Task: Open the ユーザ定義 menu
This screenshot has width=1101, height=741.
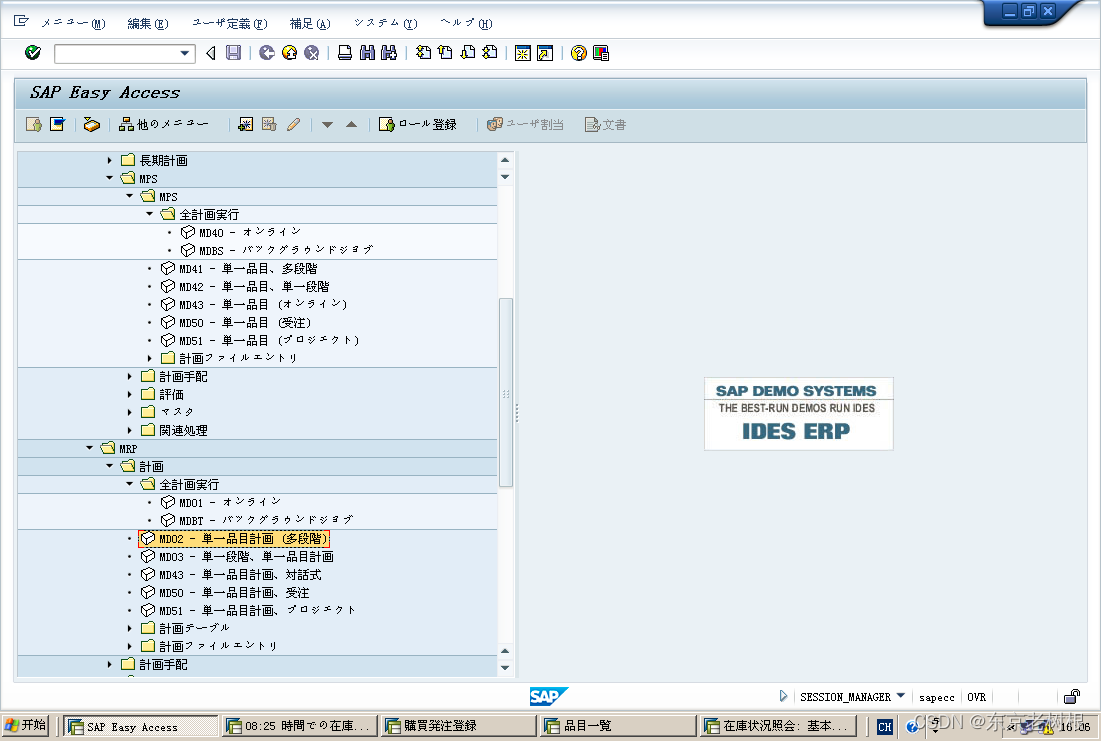Action: tap(230, 23)
